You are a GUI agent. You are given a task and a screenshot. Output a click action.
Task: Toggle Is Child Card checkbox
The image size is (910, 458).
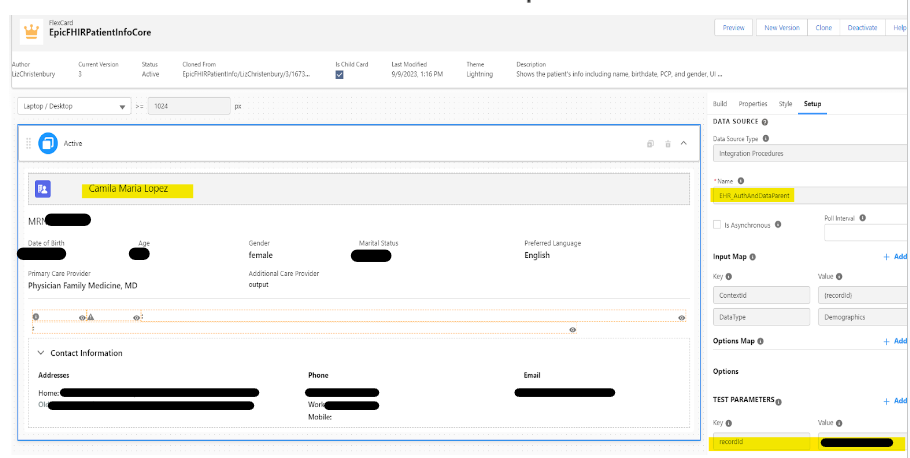(340, 75)
